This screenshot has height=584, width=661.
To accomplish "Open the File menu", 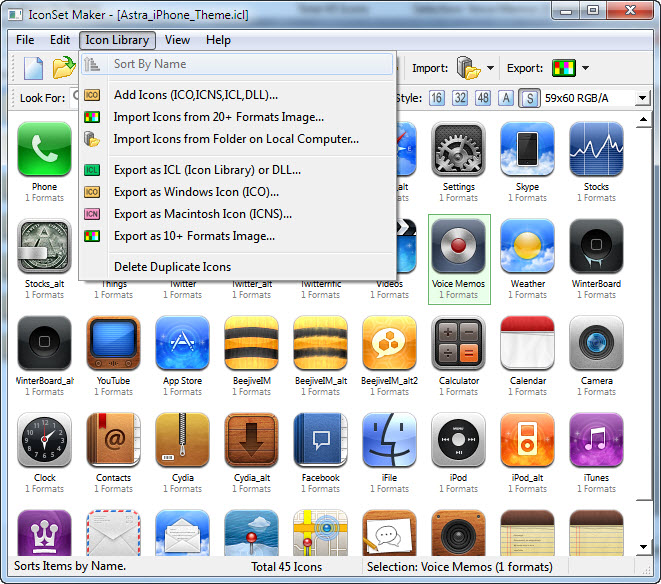I will (x=25, y=40).
